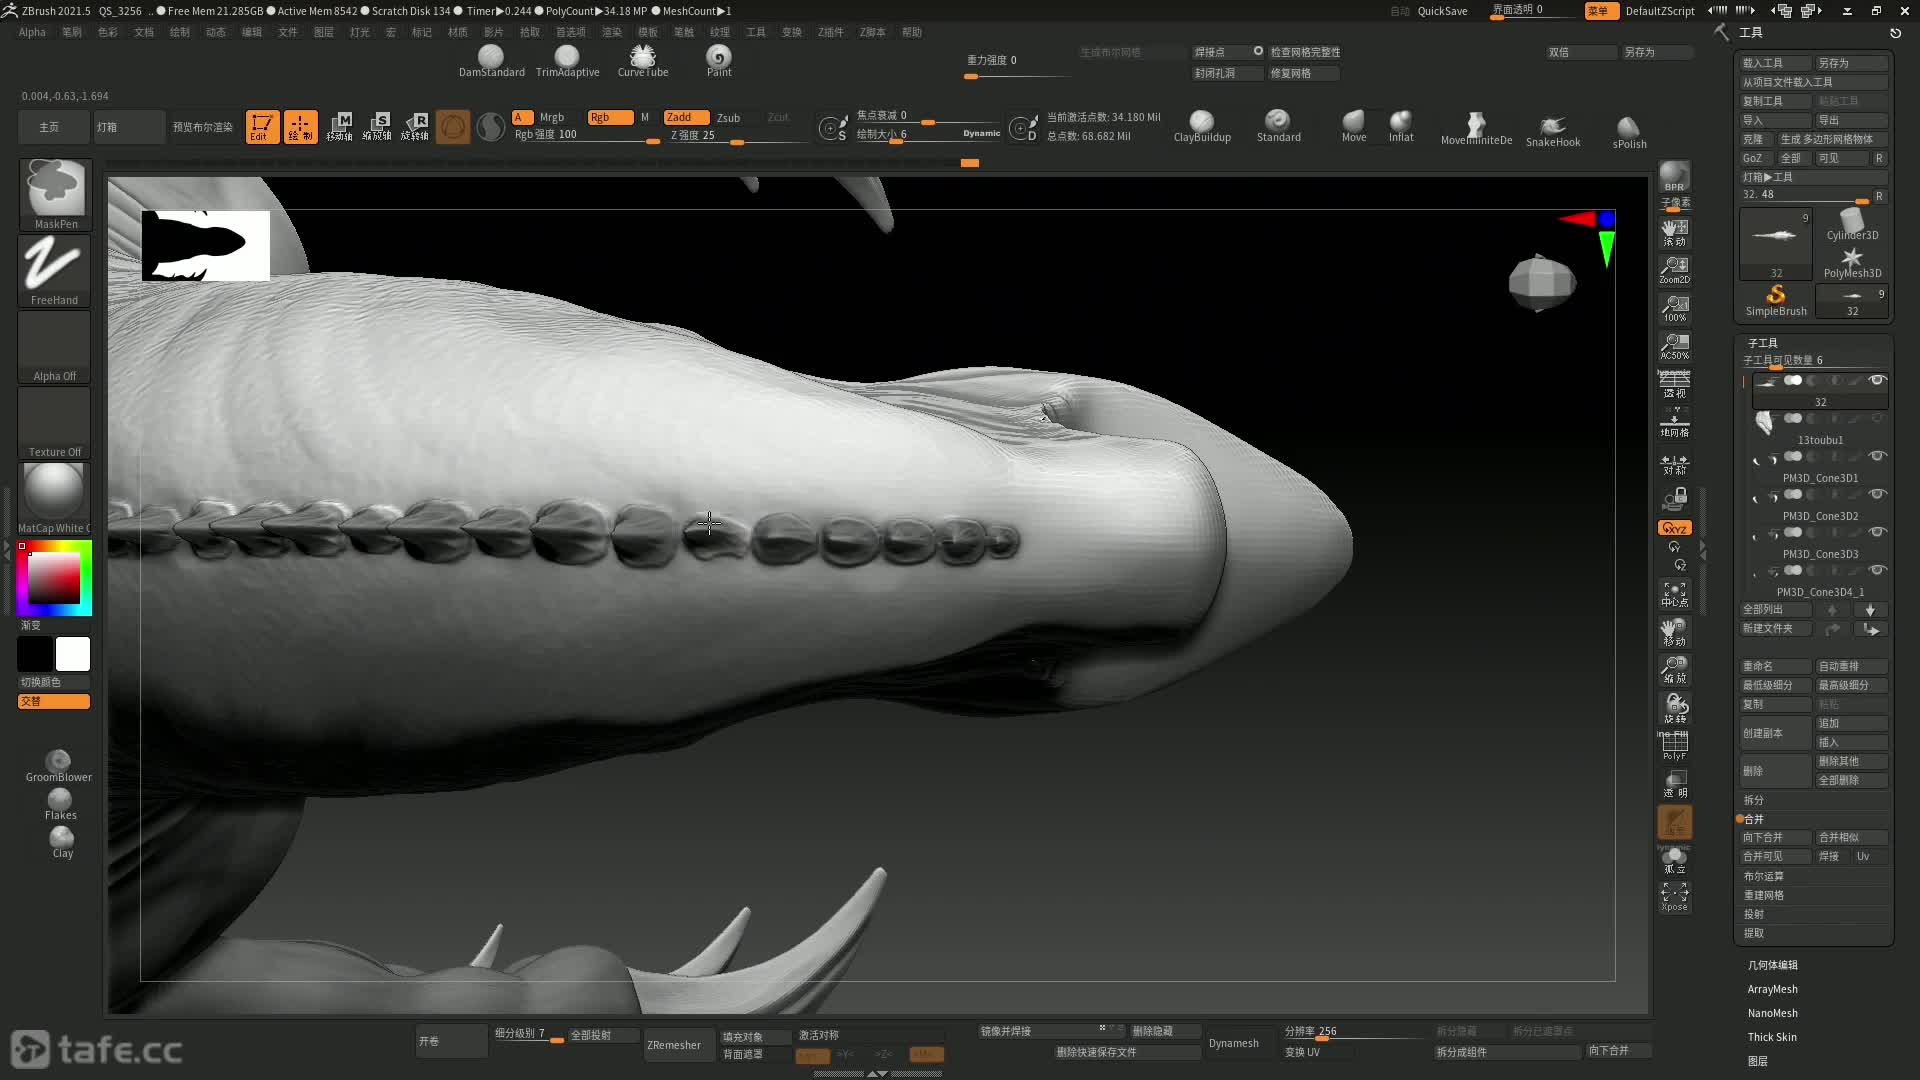Toggle Edit mode button

coord(262,127)
